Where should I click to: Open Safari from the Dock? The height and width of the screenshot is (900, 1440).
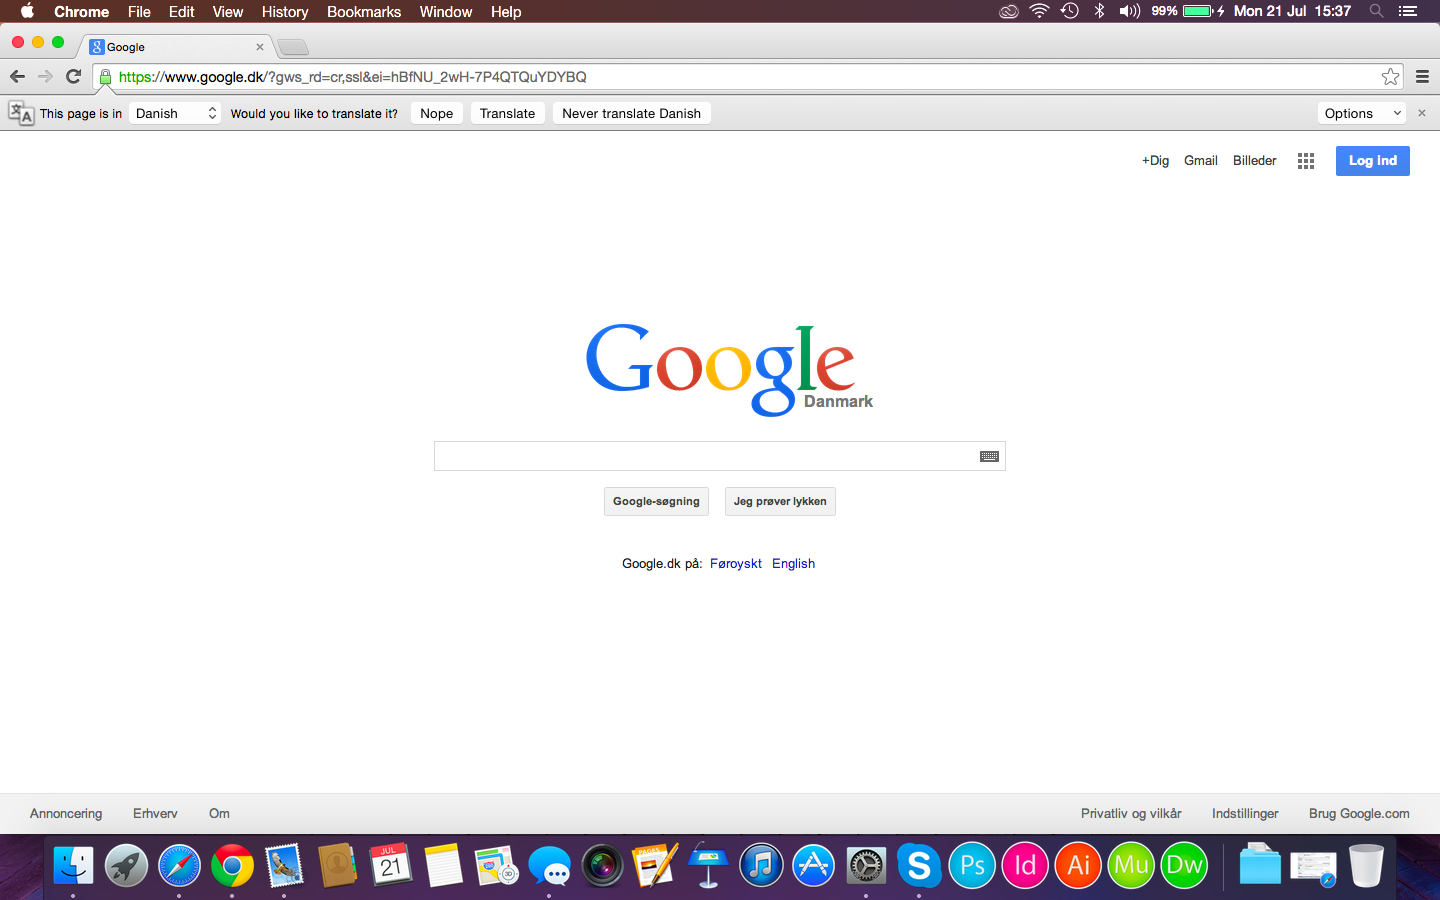click(179, 865)
